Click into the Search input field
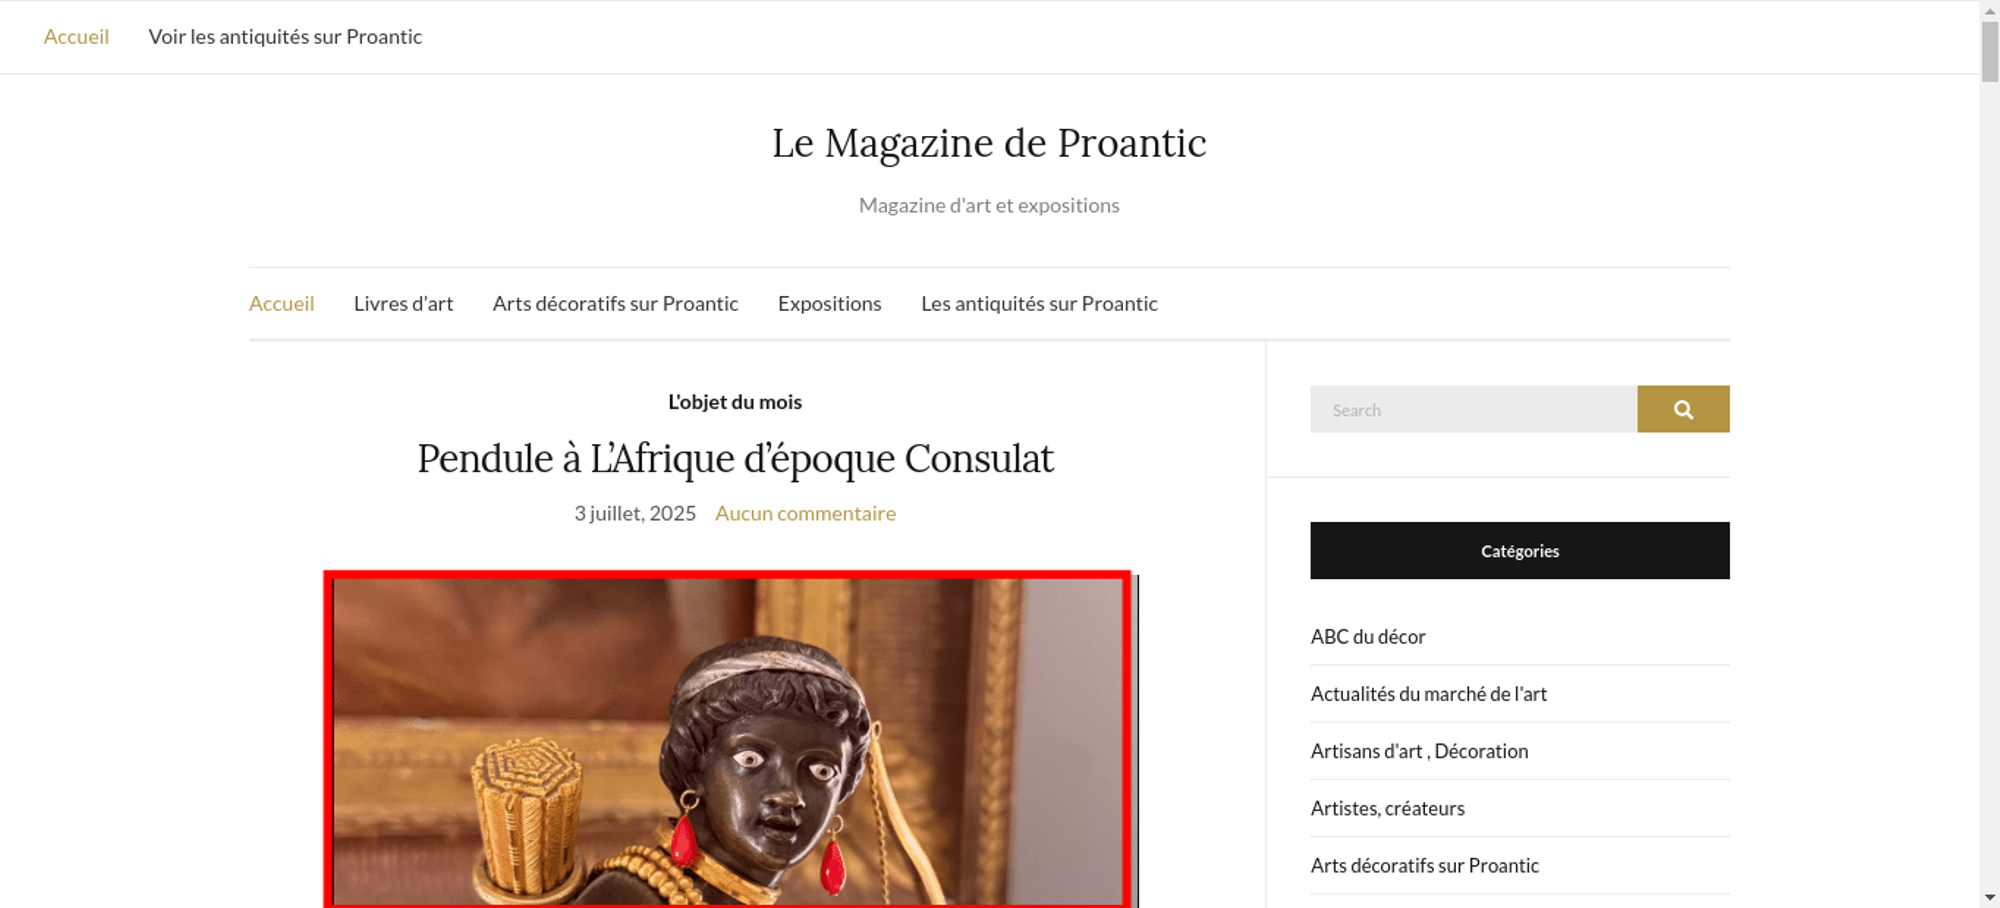This screenshot has width=2000, height=908. (x=1473, y=409)
